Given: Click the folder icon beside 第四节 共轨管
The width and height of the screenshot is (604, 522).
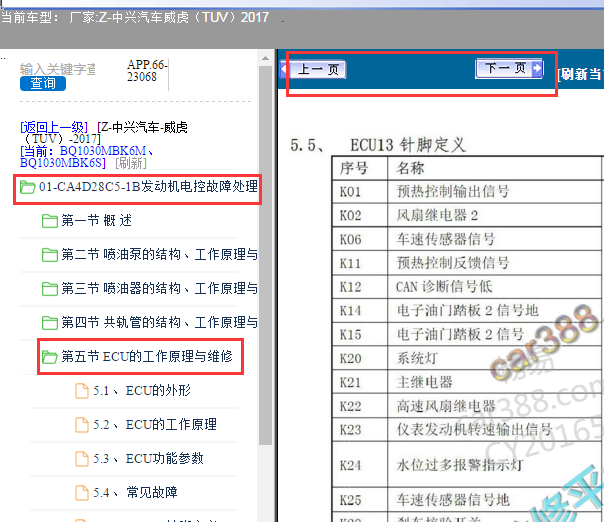Looking at the screenshot, I should pos(50,323).
